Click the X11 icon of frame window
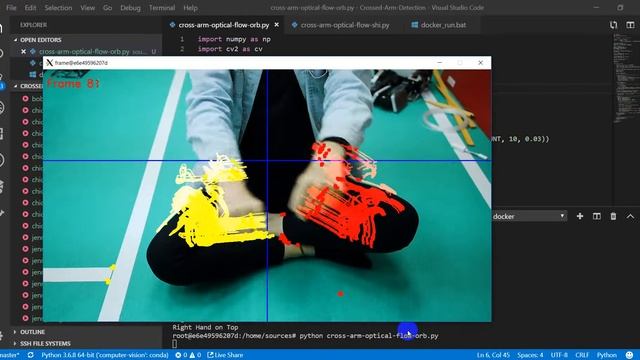 pyautogui.click(x=49, y=63)
